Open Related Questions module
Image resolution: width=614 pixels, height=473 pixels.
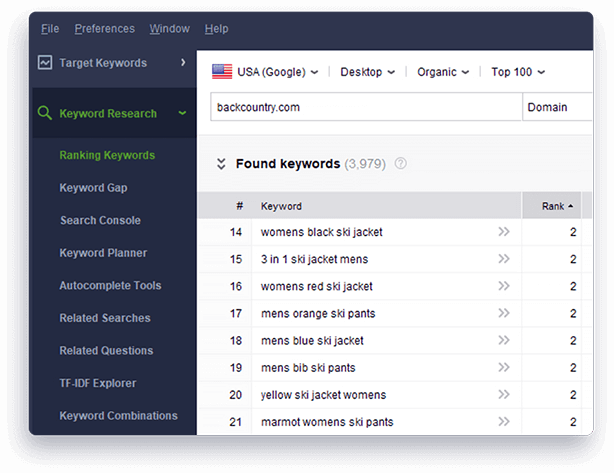pos(106,350)
